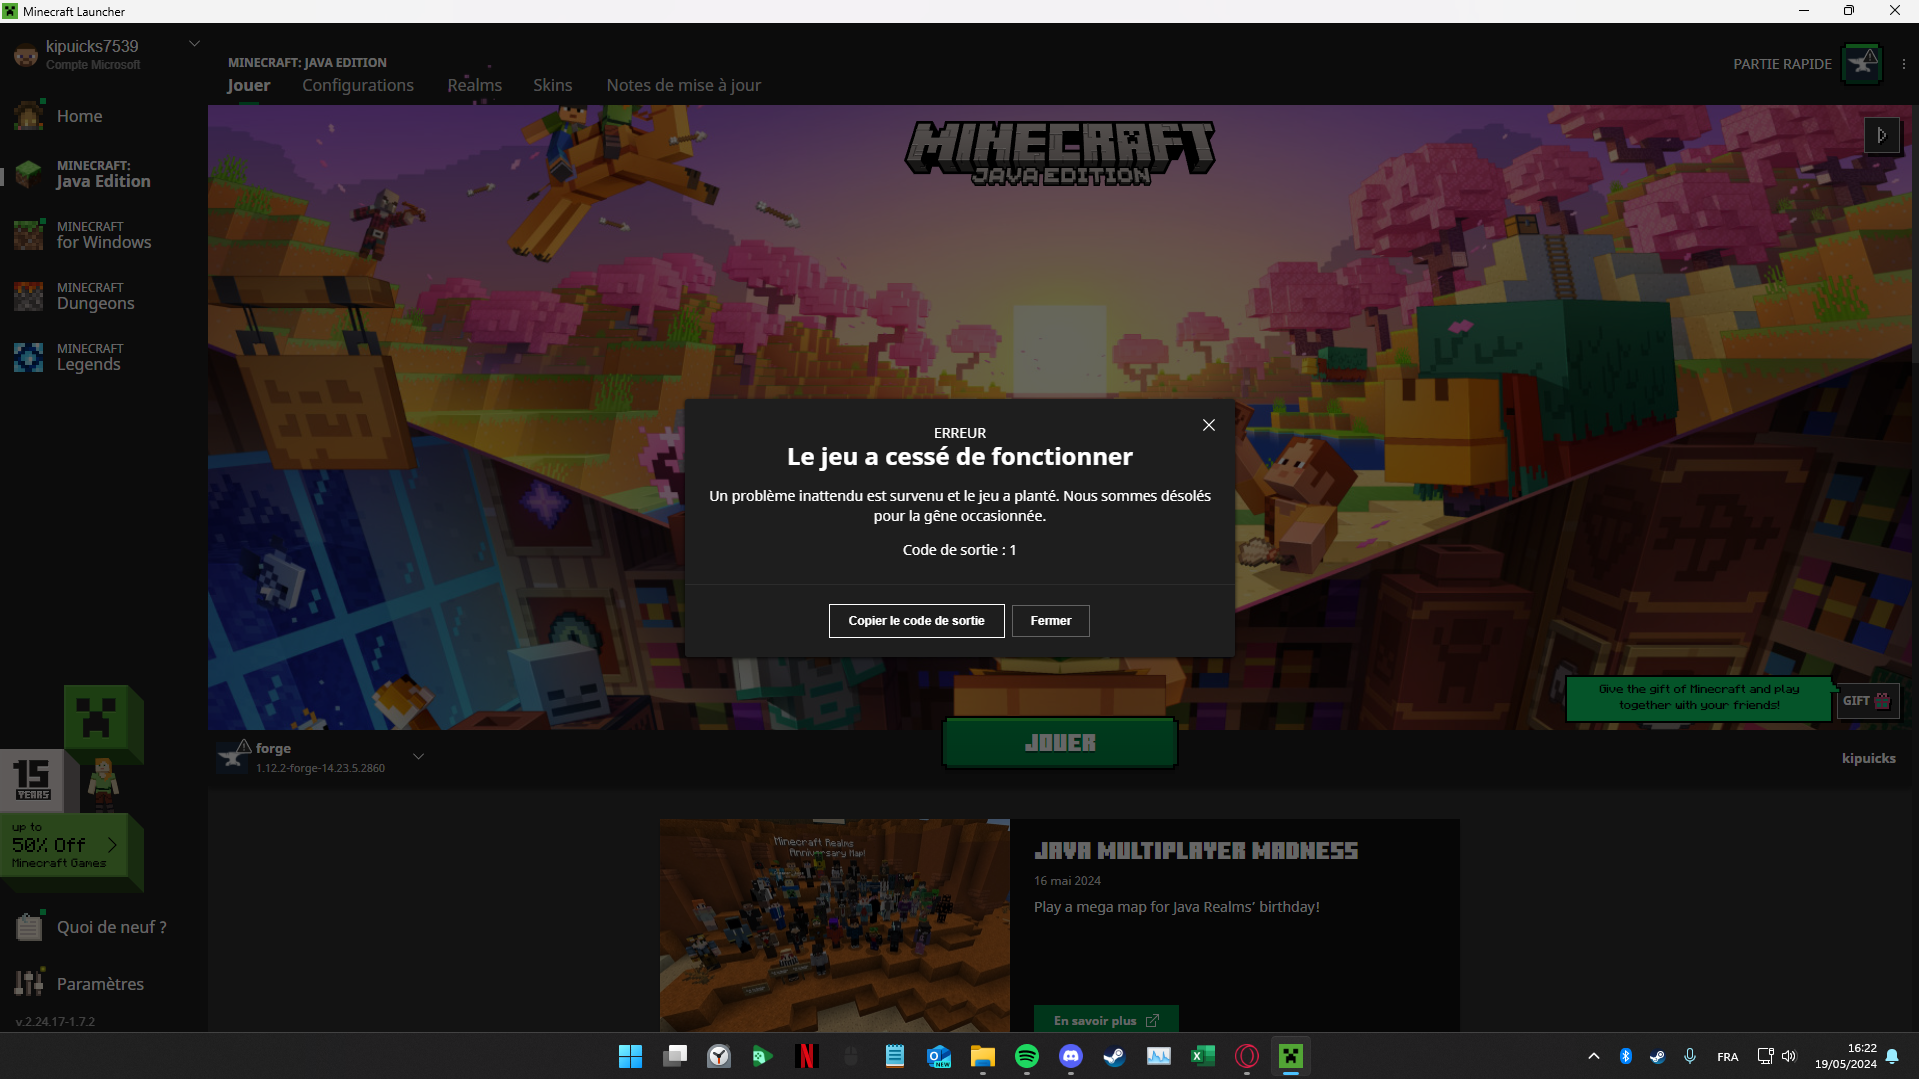Click the Partie rapide quick play icon
This screenshot has height=1079, width=1919.
click(1862, 64)
